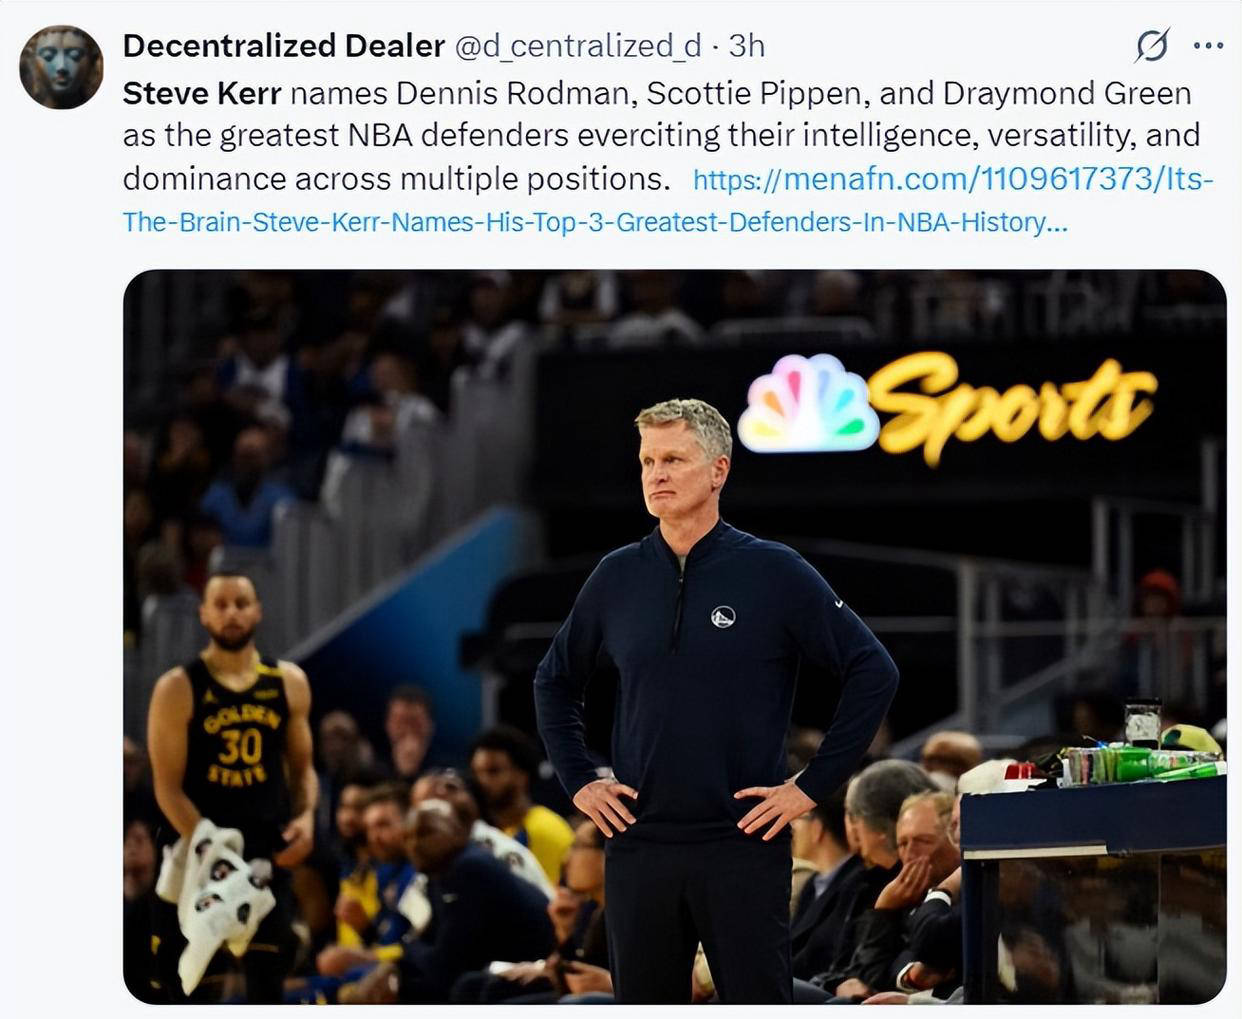The image size is (1242, 1019).
Task: Click the green bottles on scorer's table
Action: pyautogui.click(x=1142, y=764)
